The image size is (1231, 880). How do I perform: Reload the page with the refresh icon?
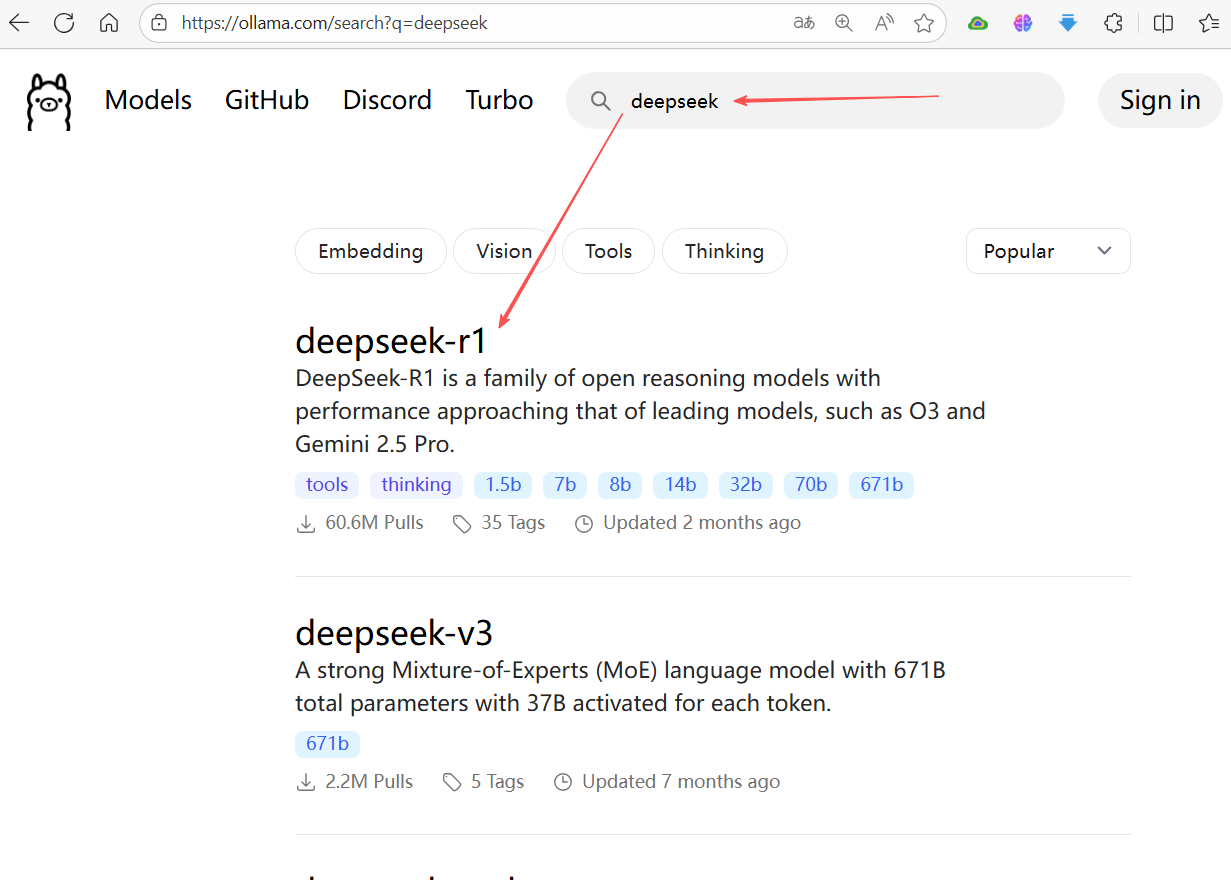click(64, 23)
